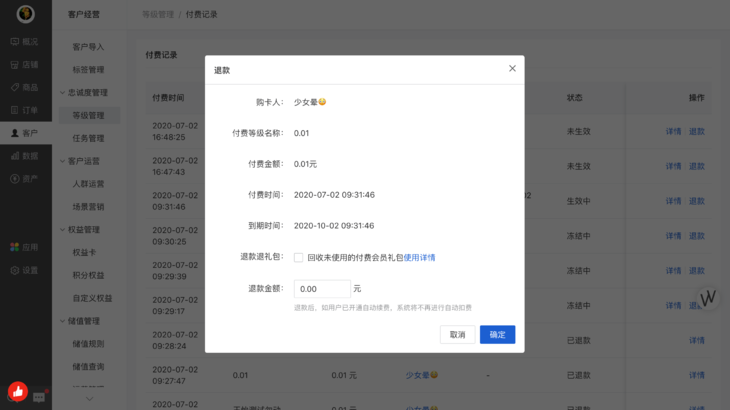Select the 商品 products icon in sidebar
The image size is (730, 410).
[x=15, y=88]
